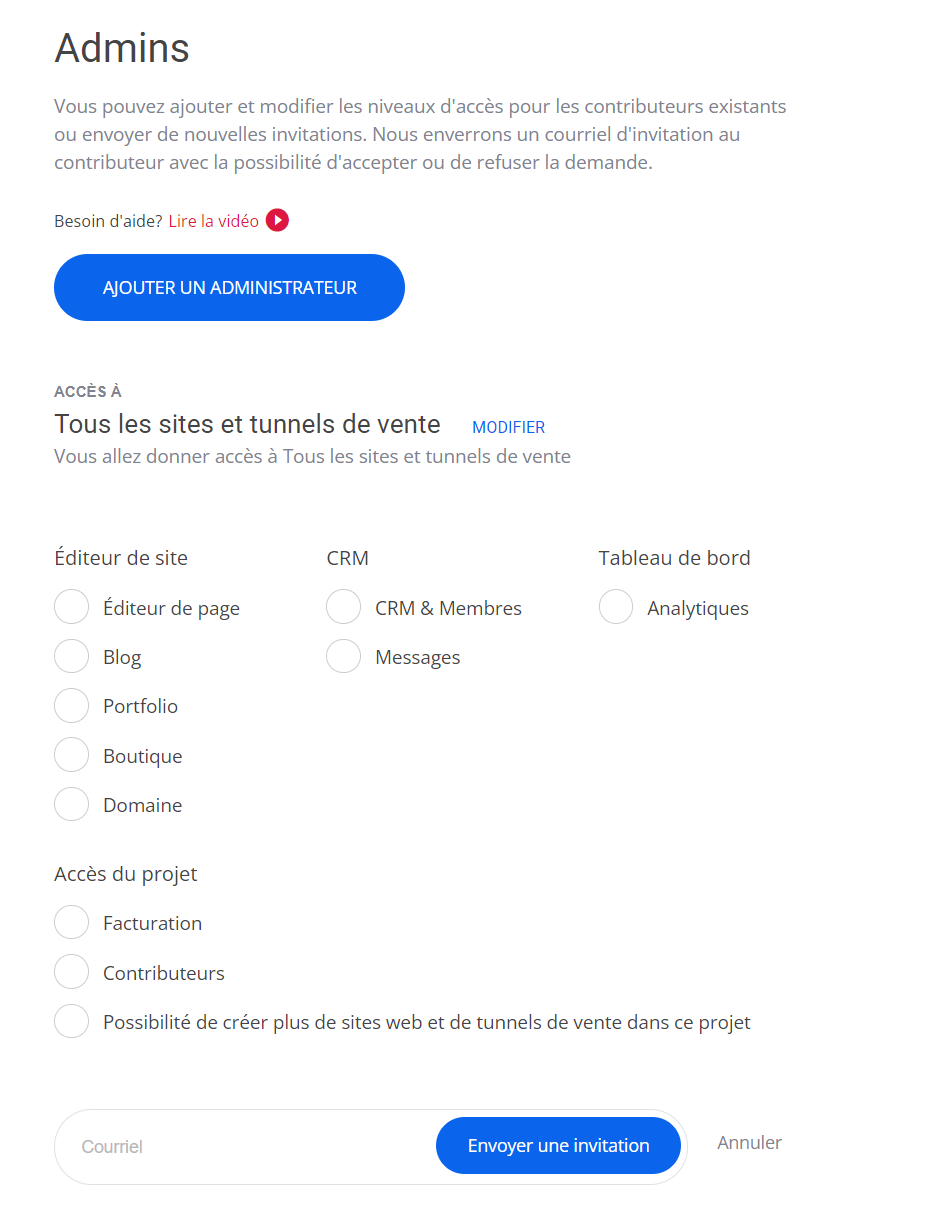The height and width of the screenshot is (1217, 936).
Task: Check the Boutique access option
Action: 72,755
